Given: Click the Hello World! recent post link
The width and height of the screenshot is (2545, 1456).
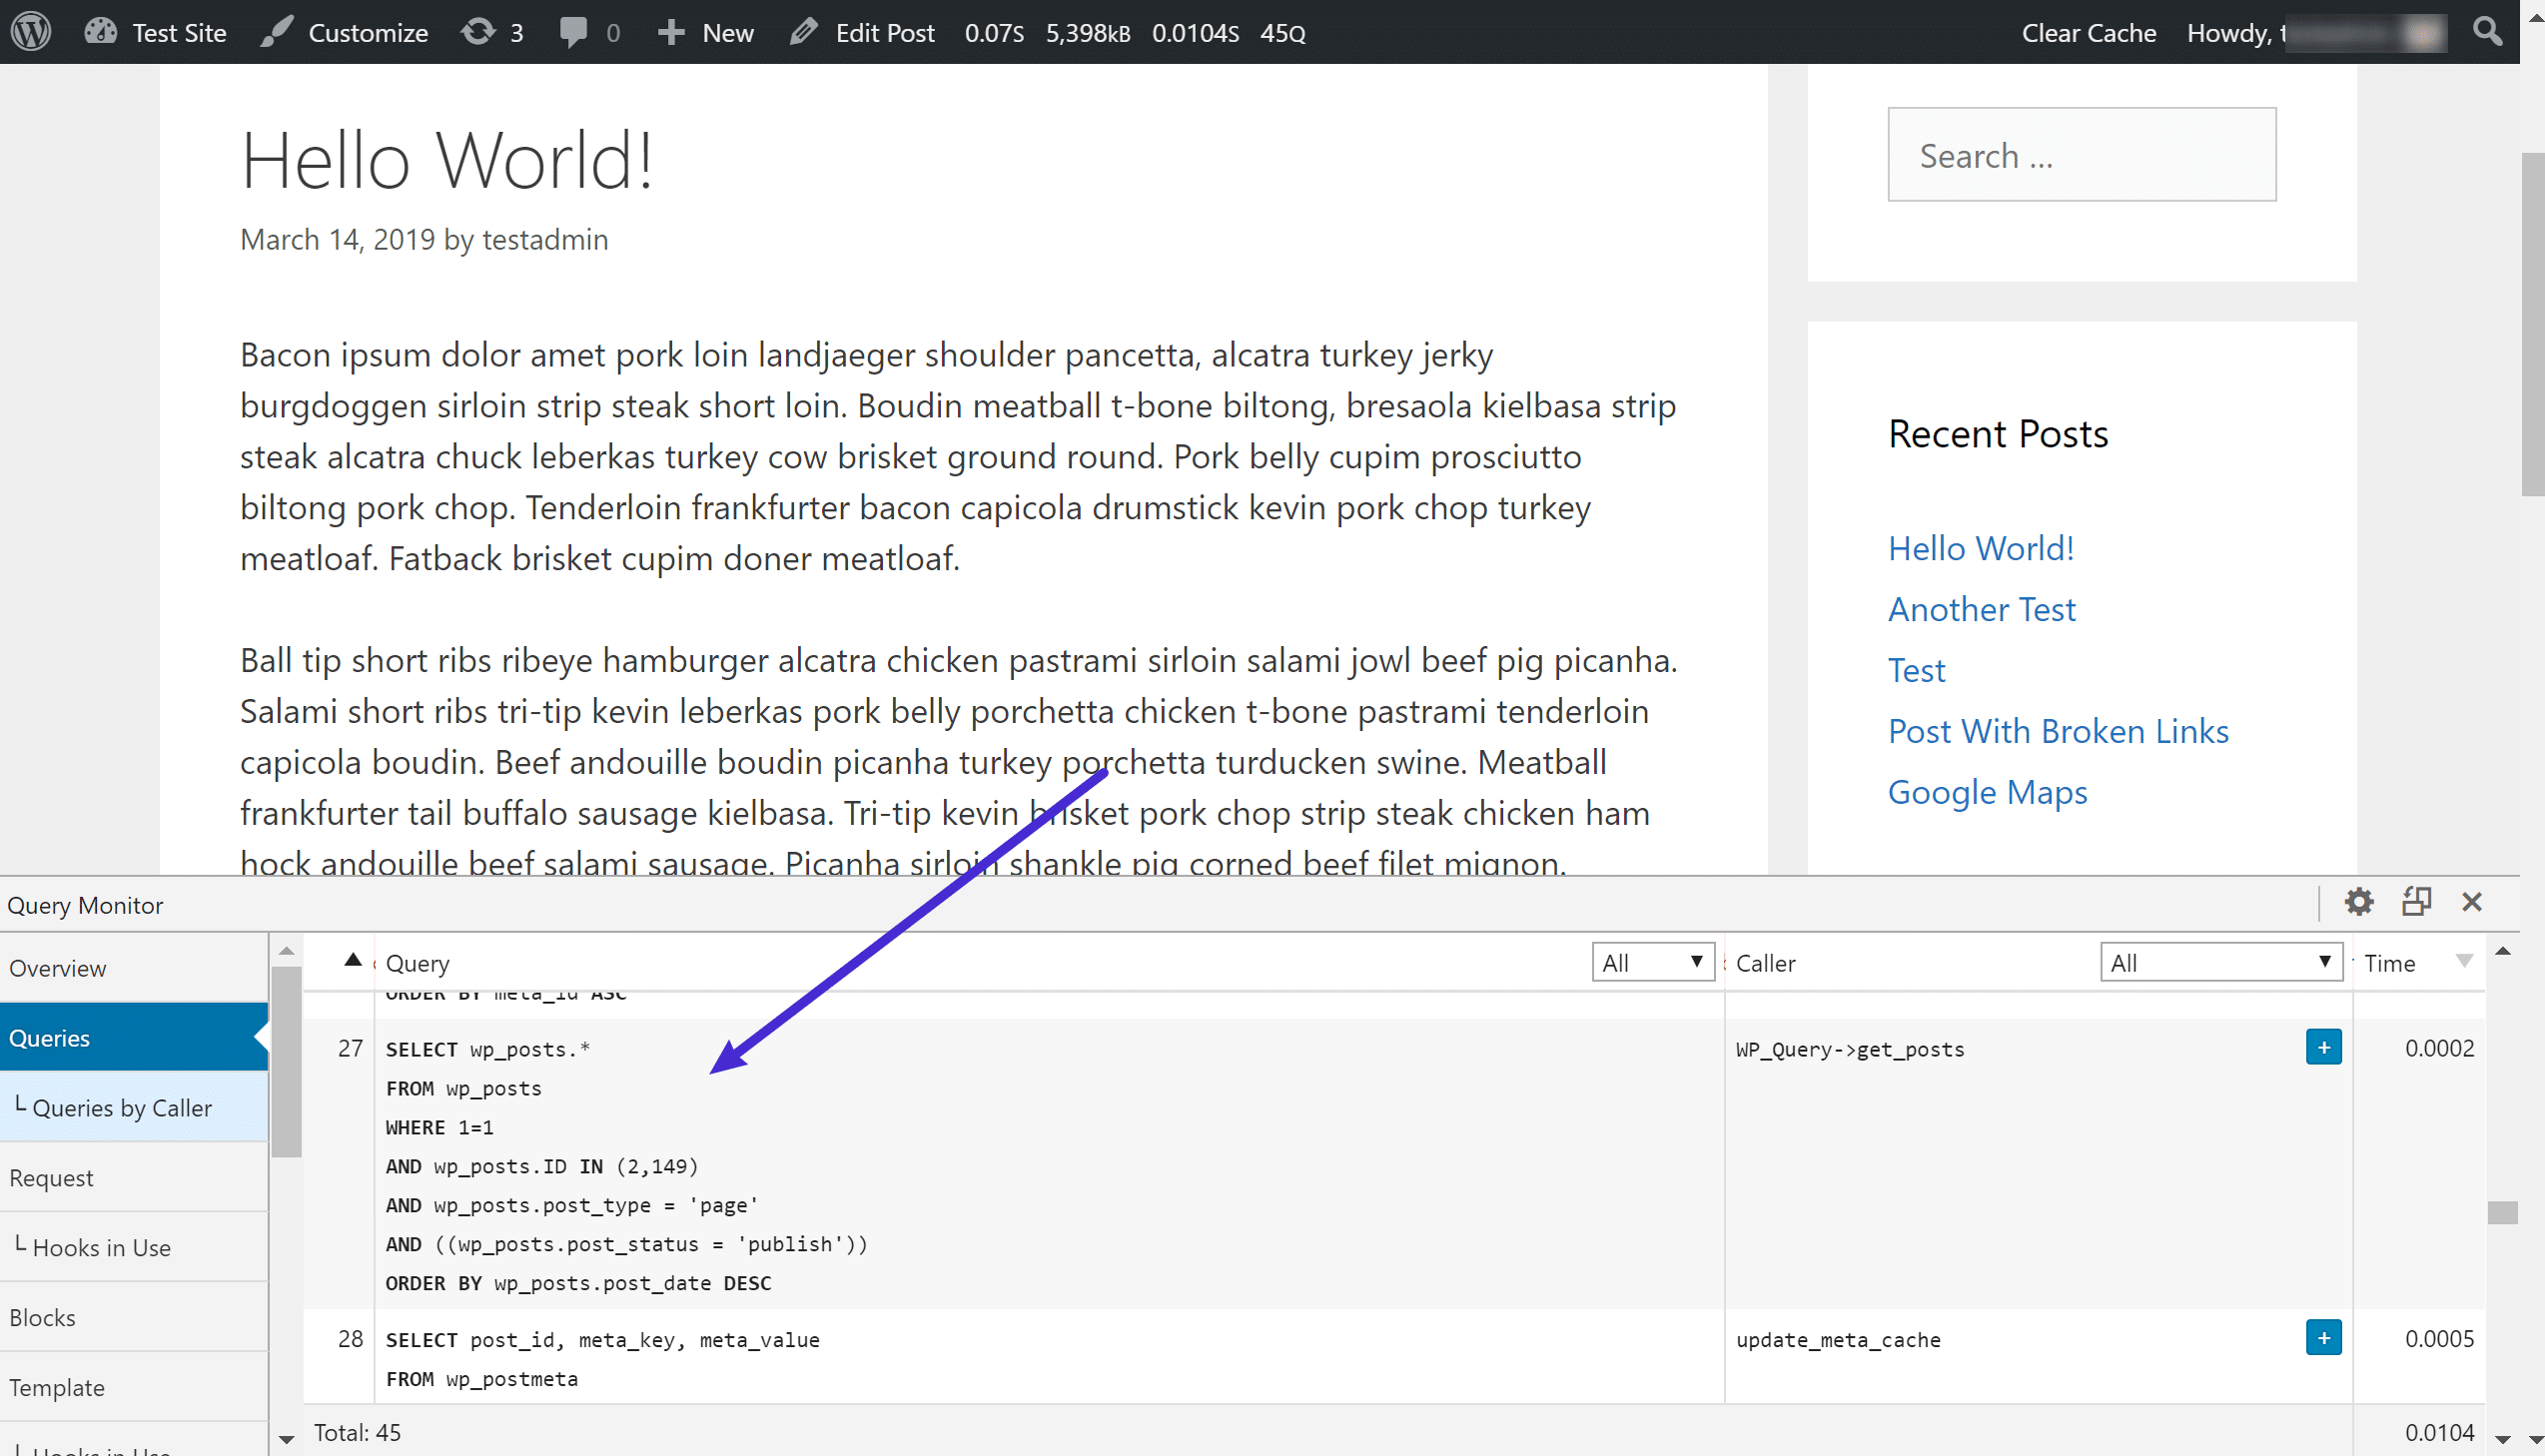Looking at the screenshot, I should point(1982,547).
